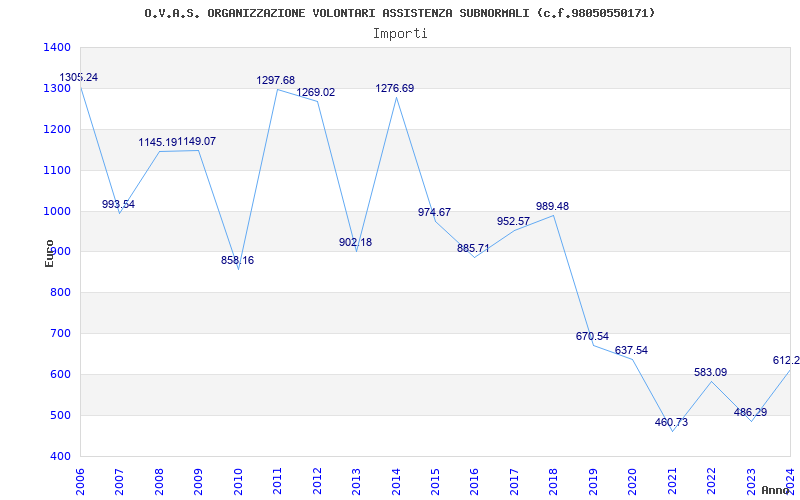This screenshot has width=800, height=500.
Task: Select year 2021 on the horizontal axis
Action: pos(672,480)
